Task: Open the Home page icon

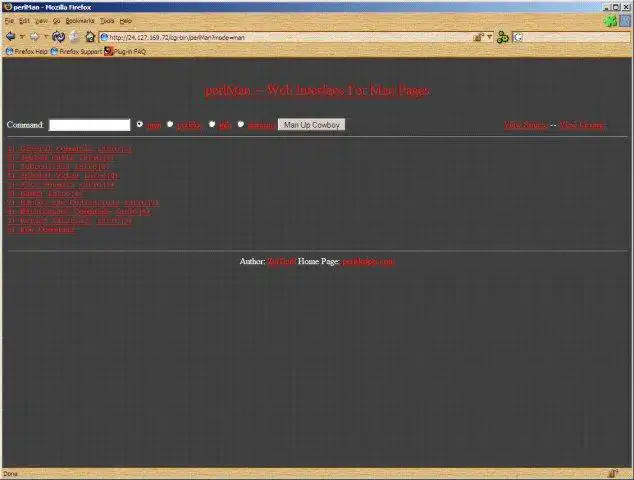Action: (x=90, y=37)
